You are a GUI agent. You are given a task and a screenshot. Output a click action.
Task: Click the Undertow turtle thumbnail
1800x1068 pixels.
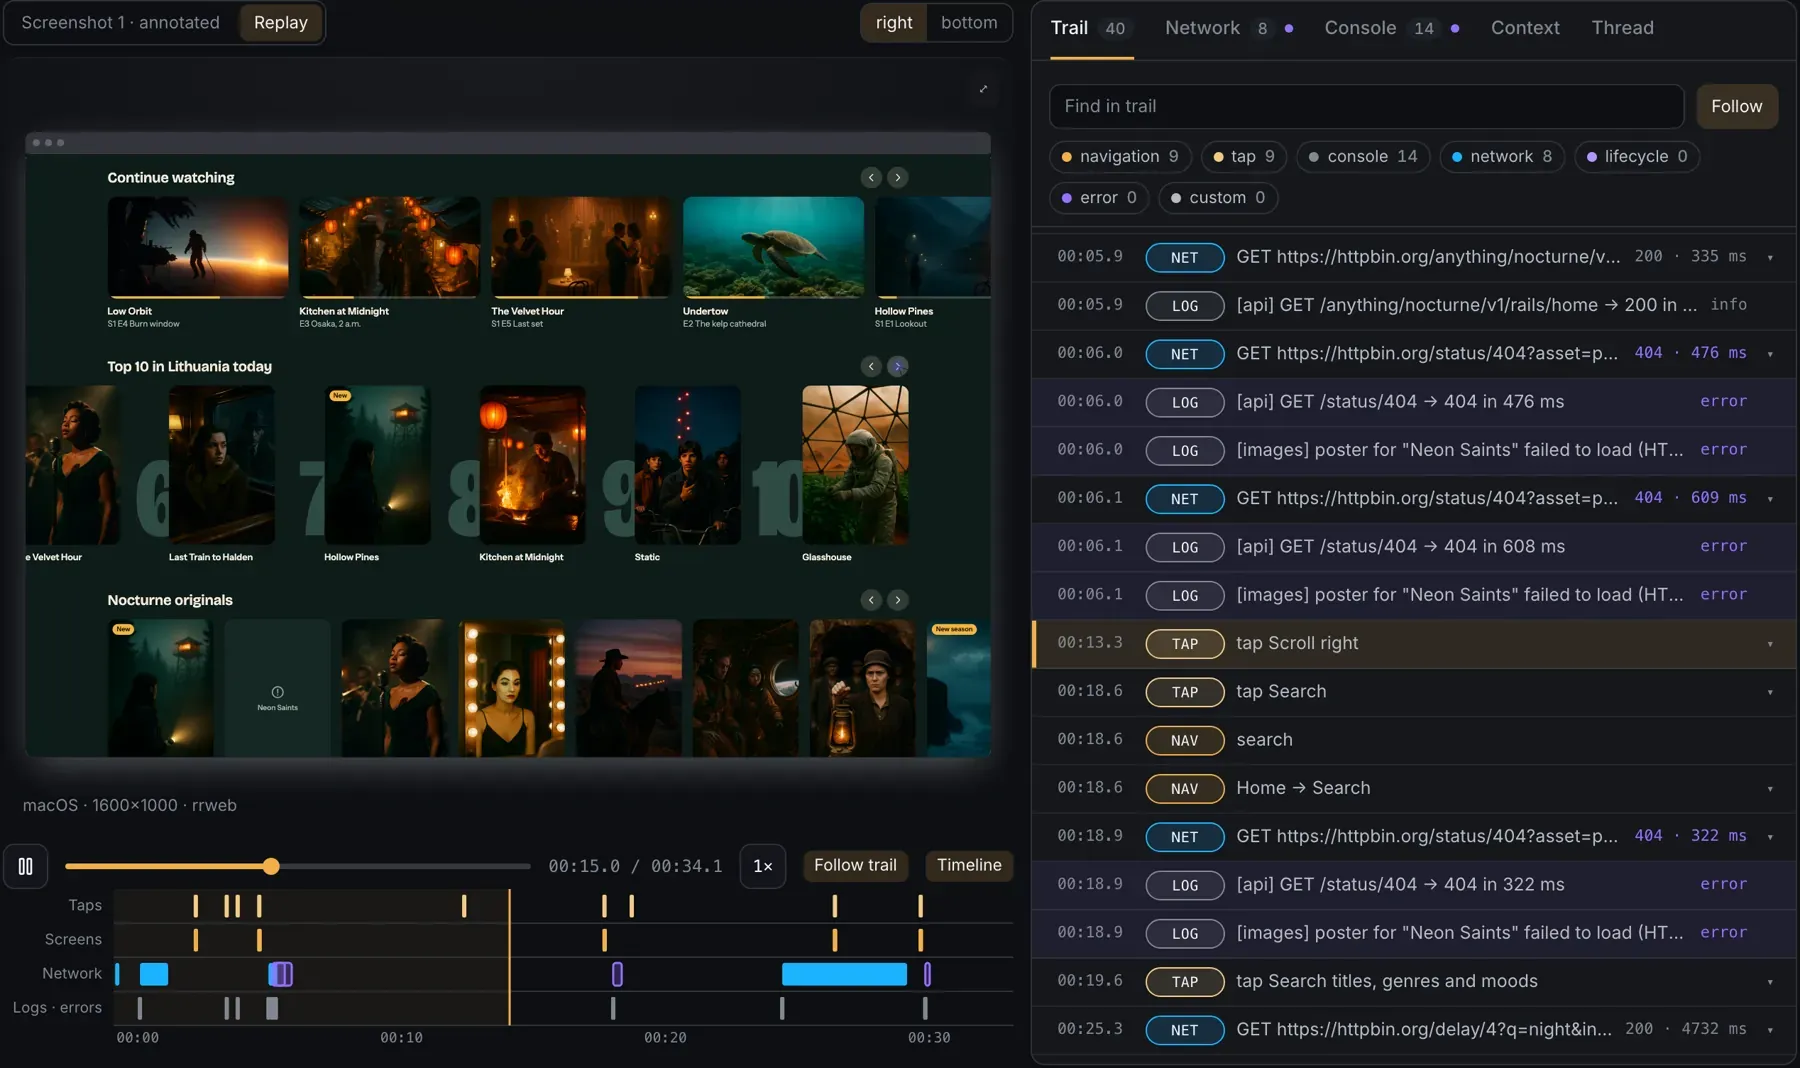click(x=773, y=247)
